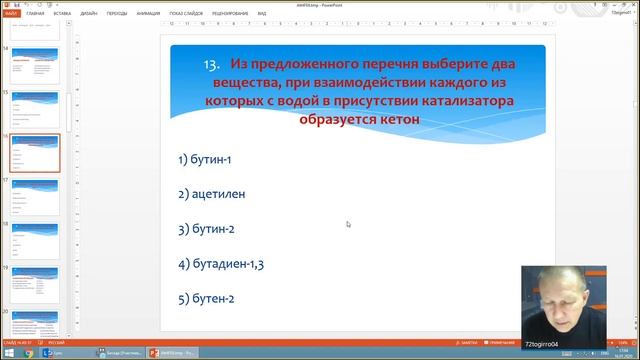Click the answer option '4) бутадиен-1,3'
Screen dimensions: 640x360
pyautogui.click(x=221, y=264)
